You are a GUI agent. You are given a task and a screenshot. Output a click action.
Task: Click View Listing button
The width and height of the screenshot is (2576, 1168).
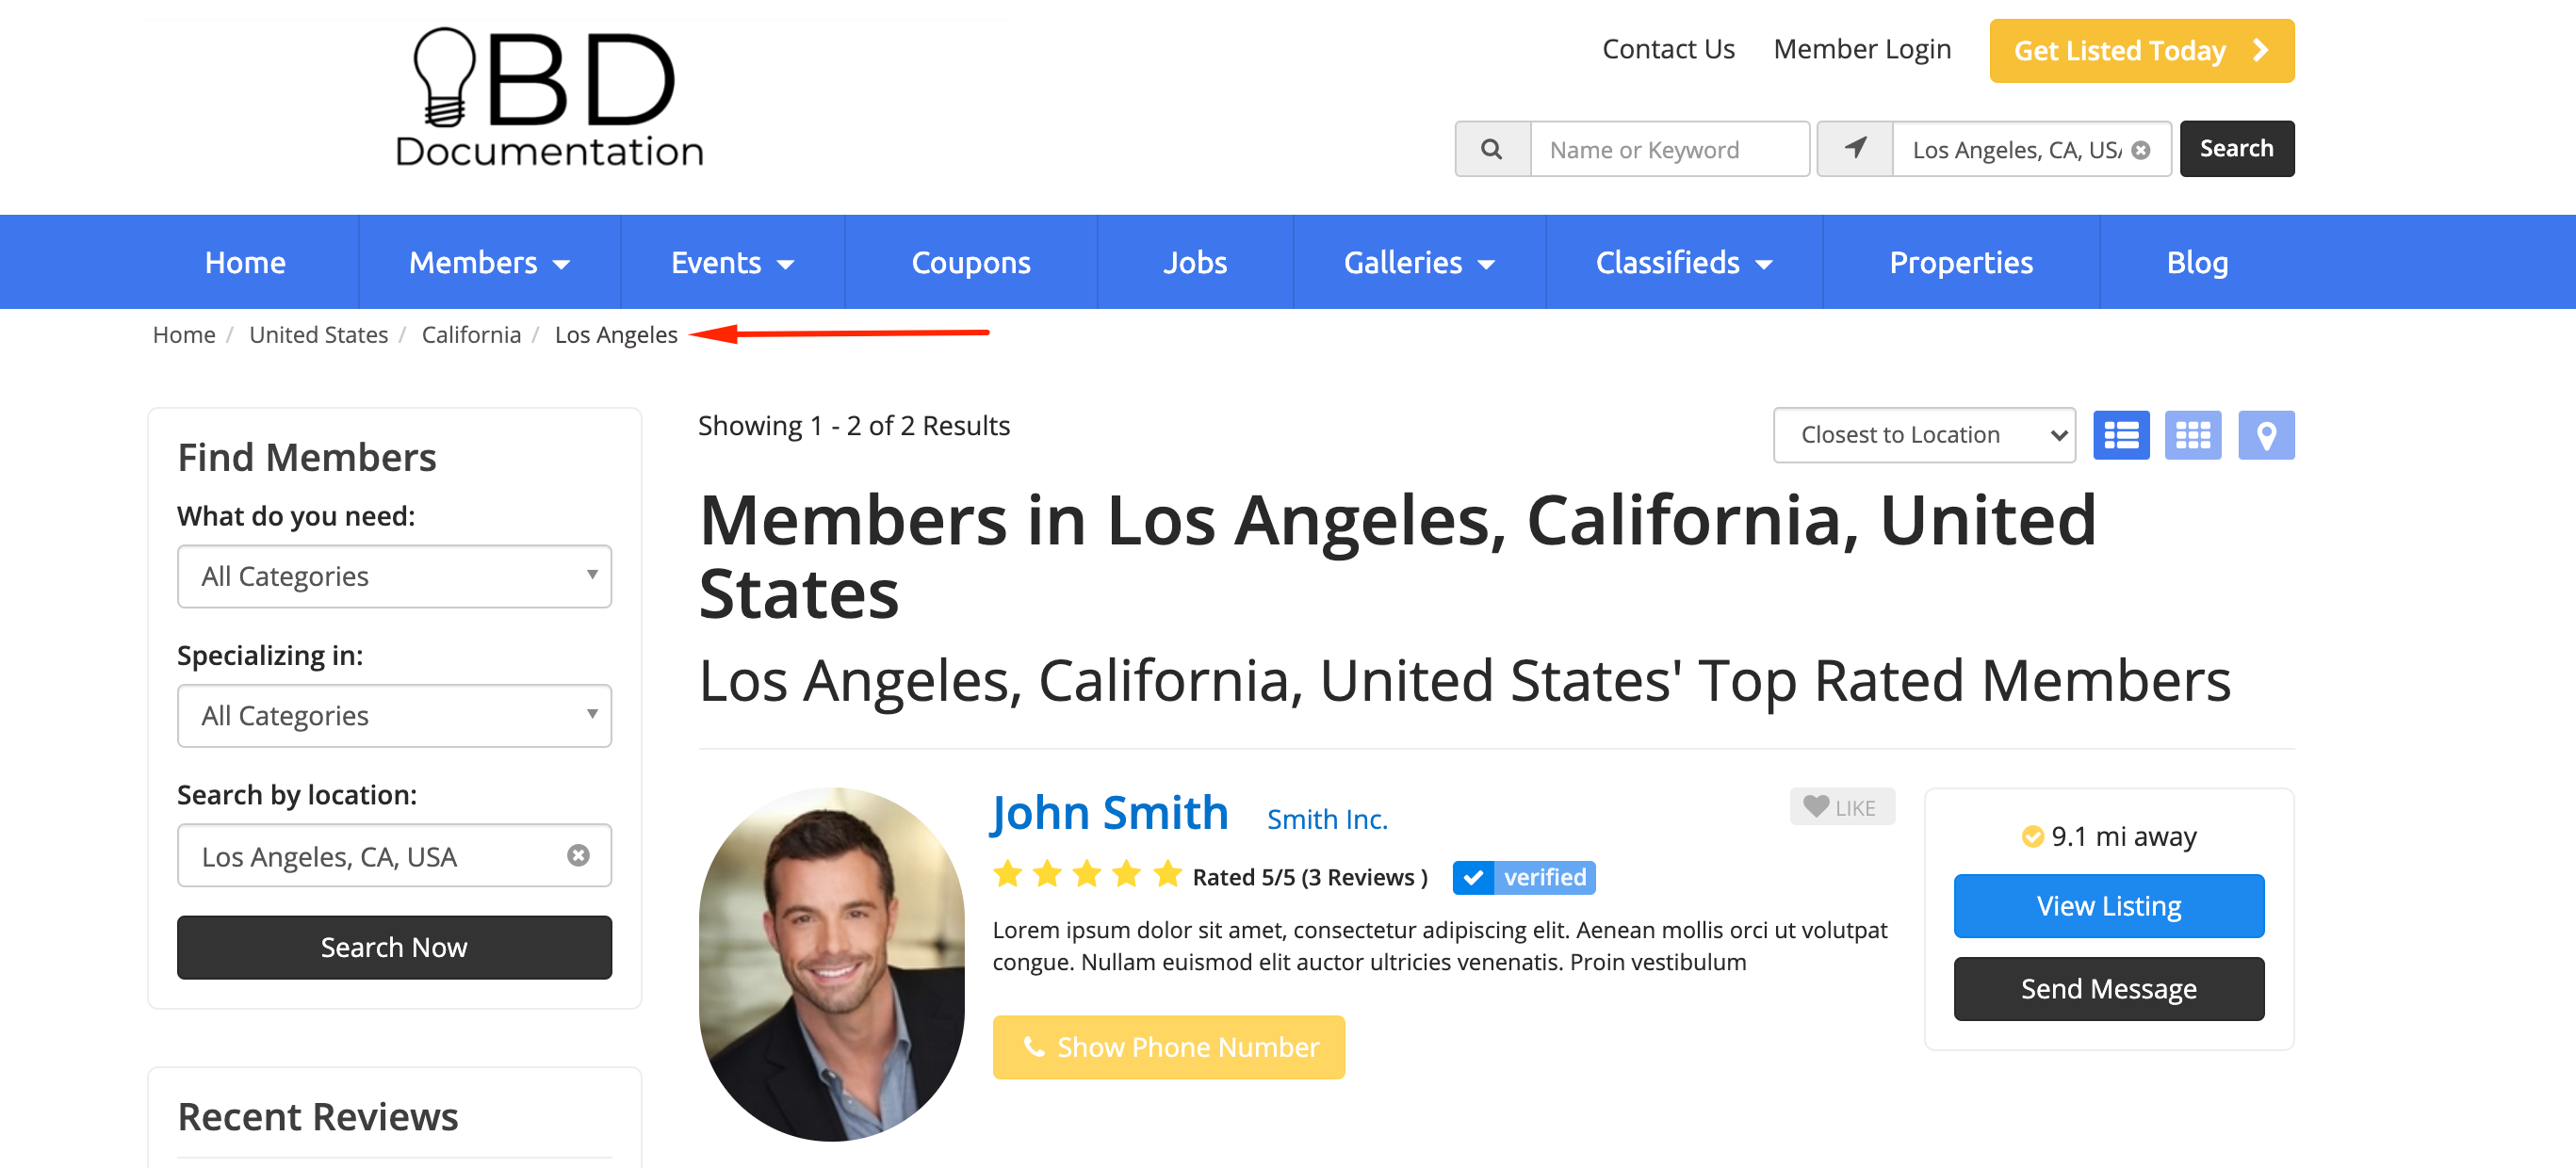tap(2108, 905)
